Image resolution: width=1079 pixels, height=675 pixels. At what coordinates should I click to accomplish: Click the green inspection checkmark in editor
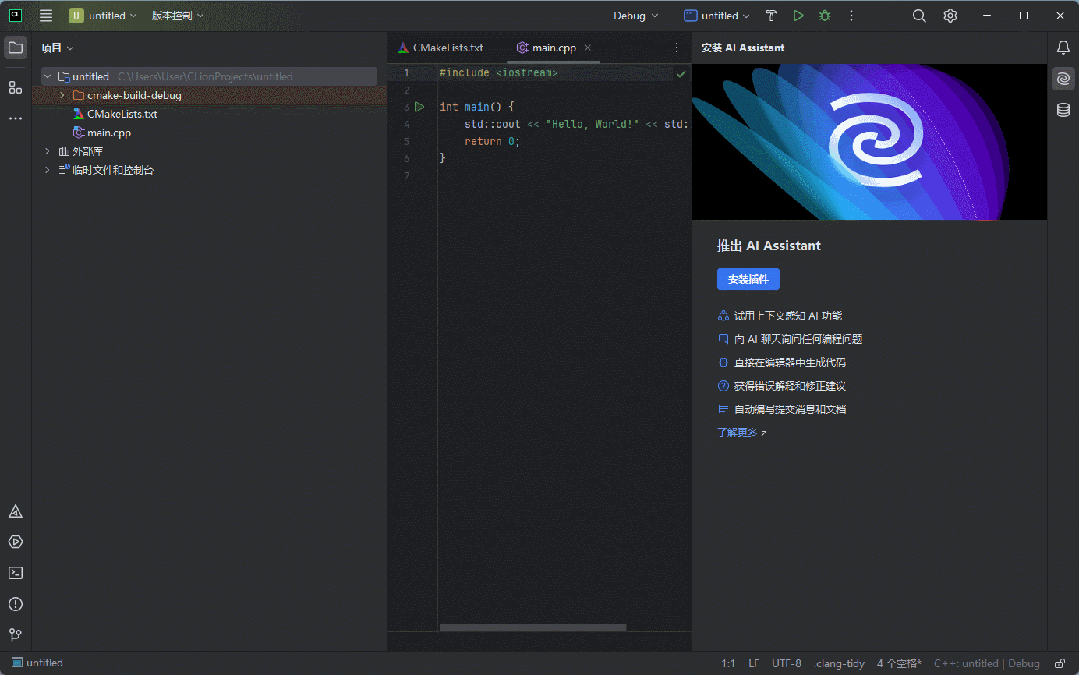tap(681, 74)
